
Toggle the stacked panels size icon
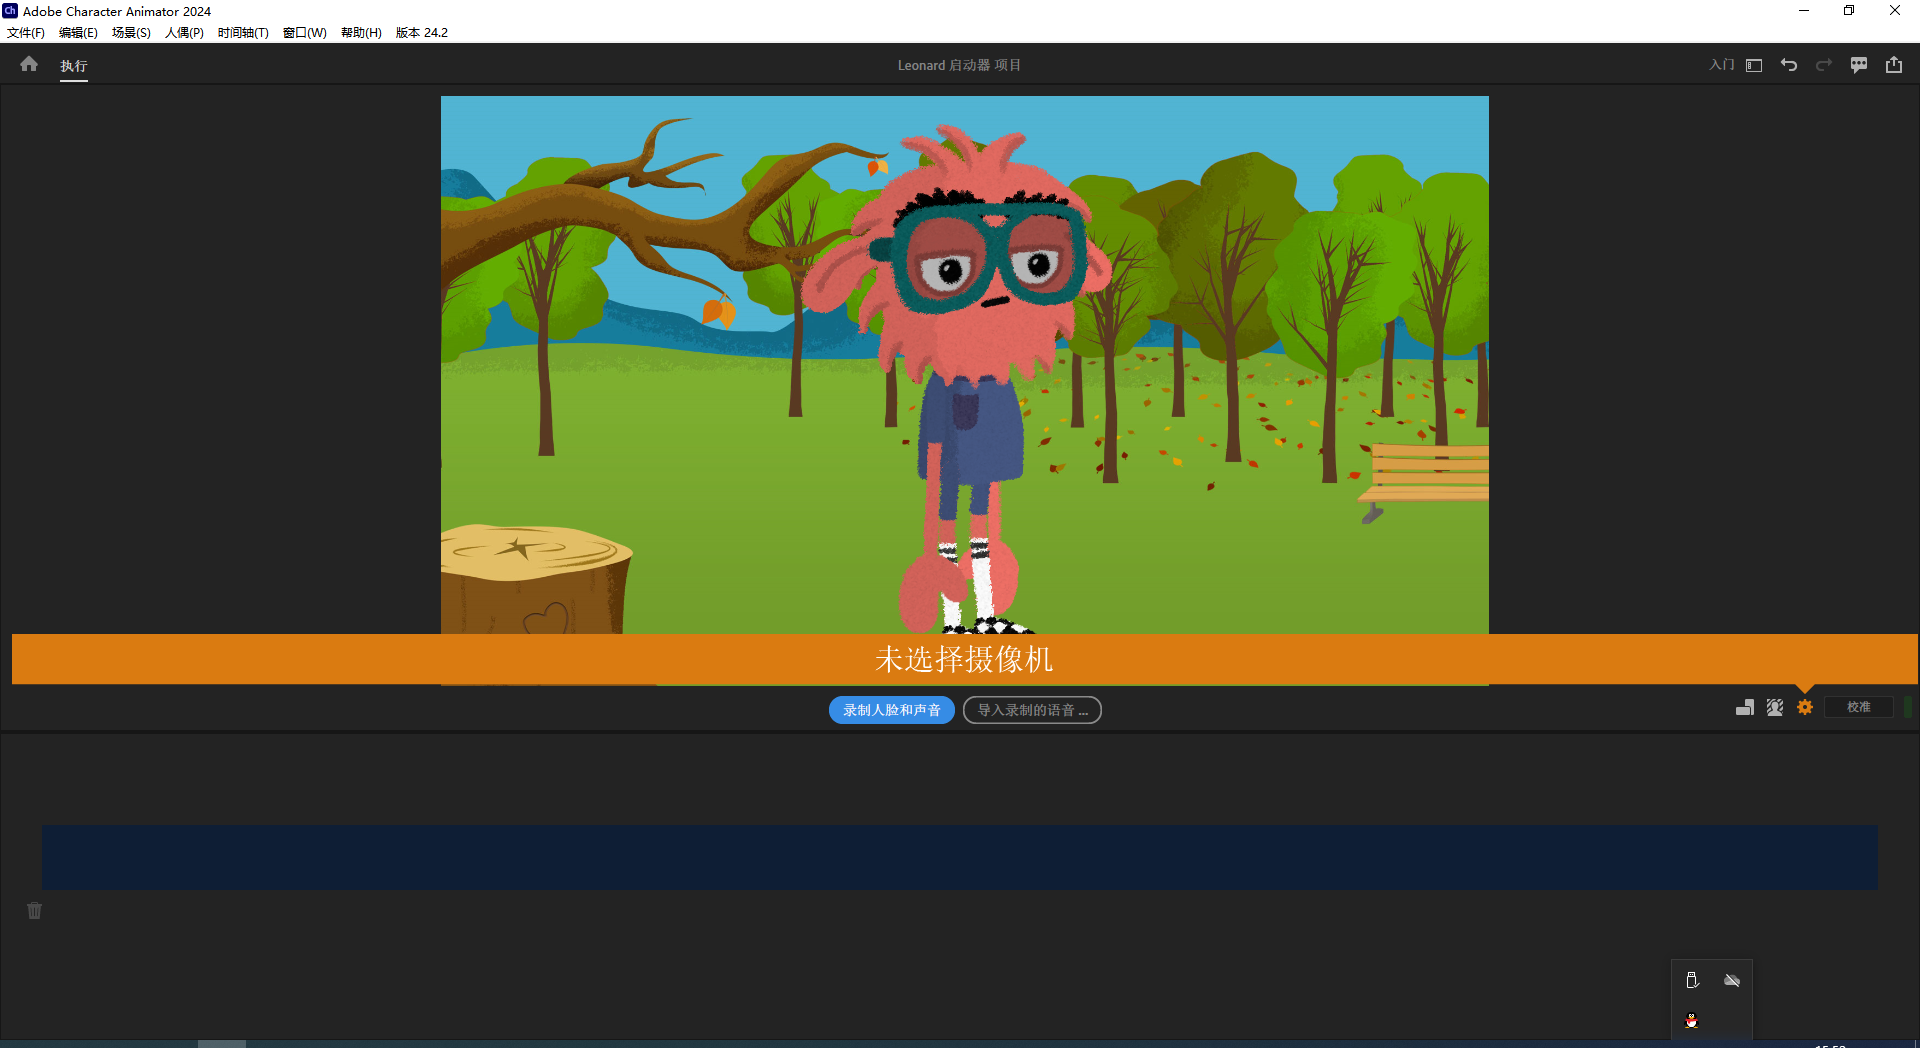[1745, 707]
